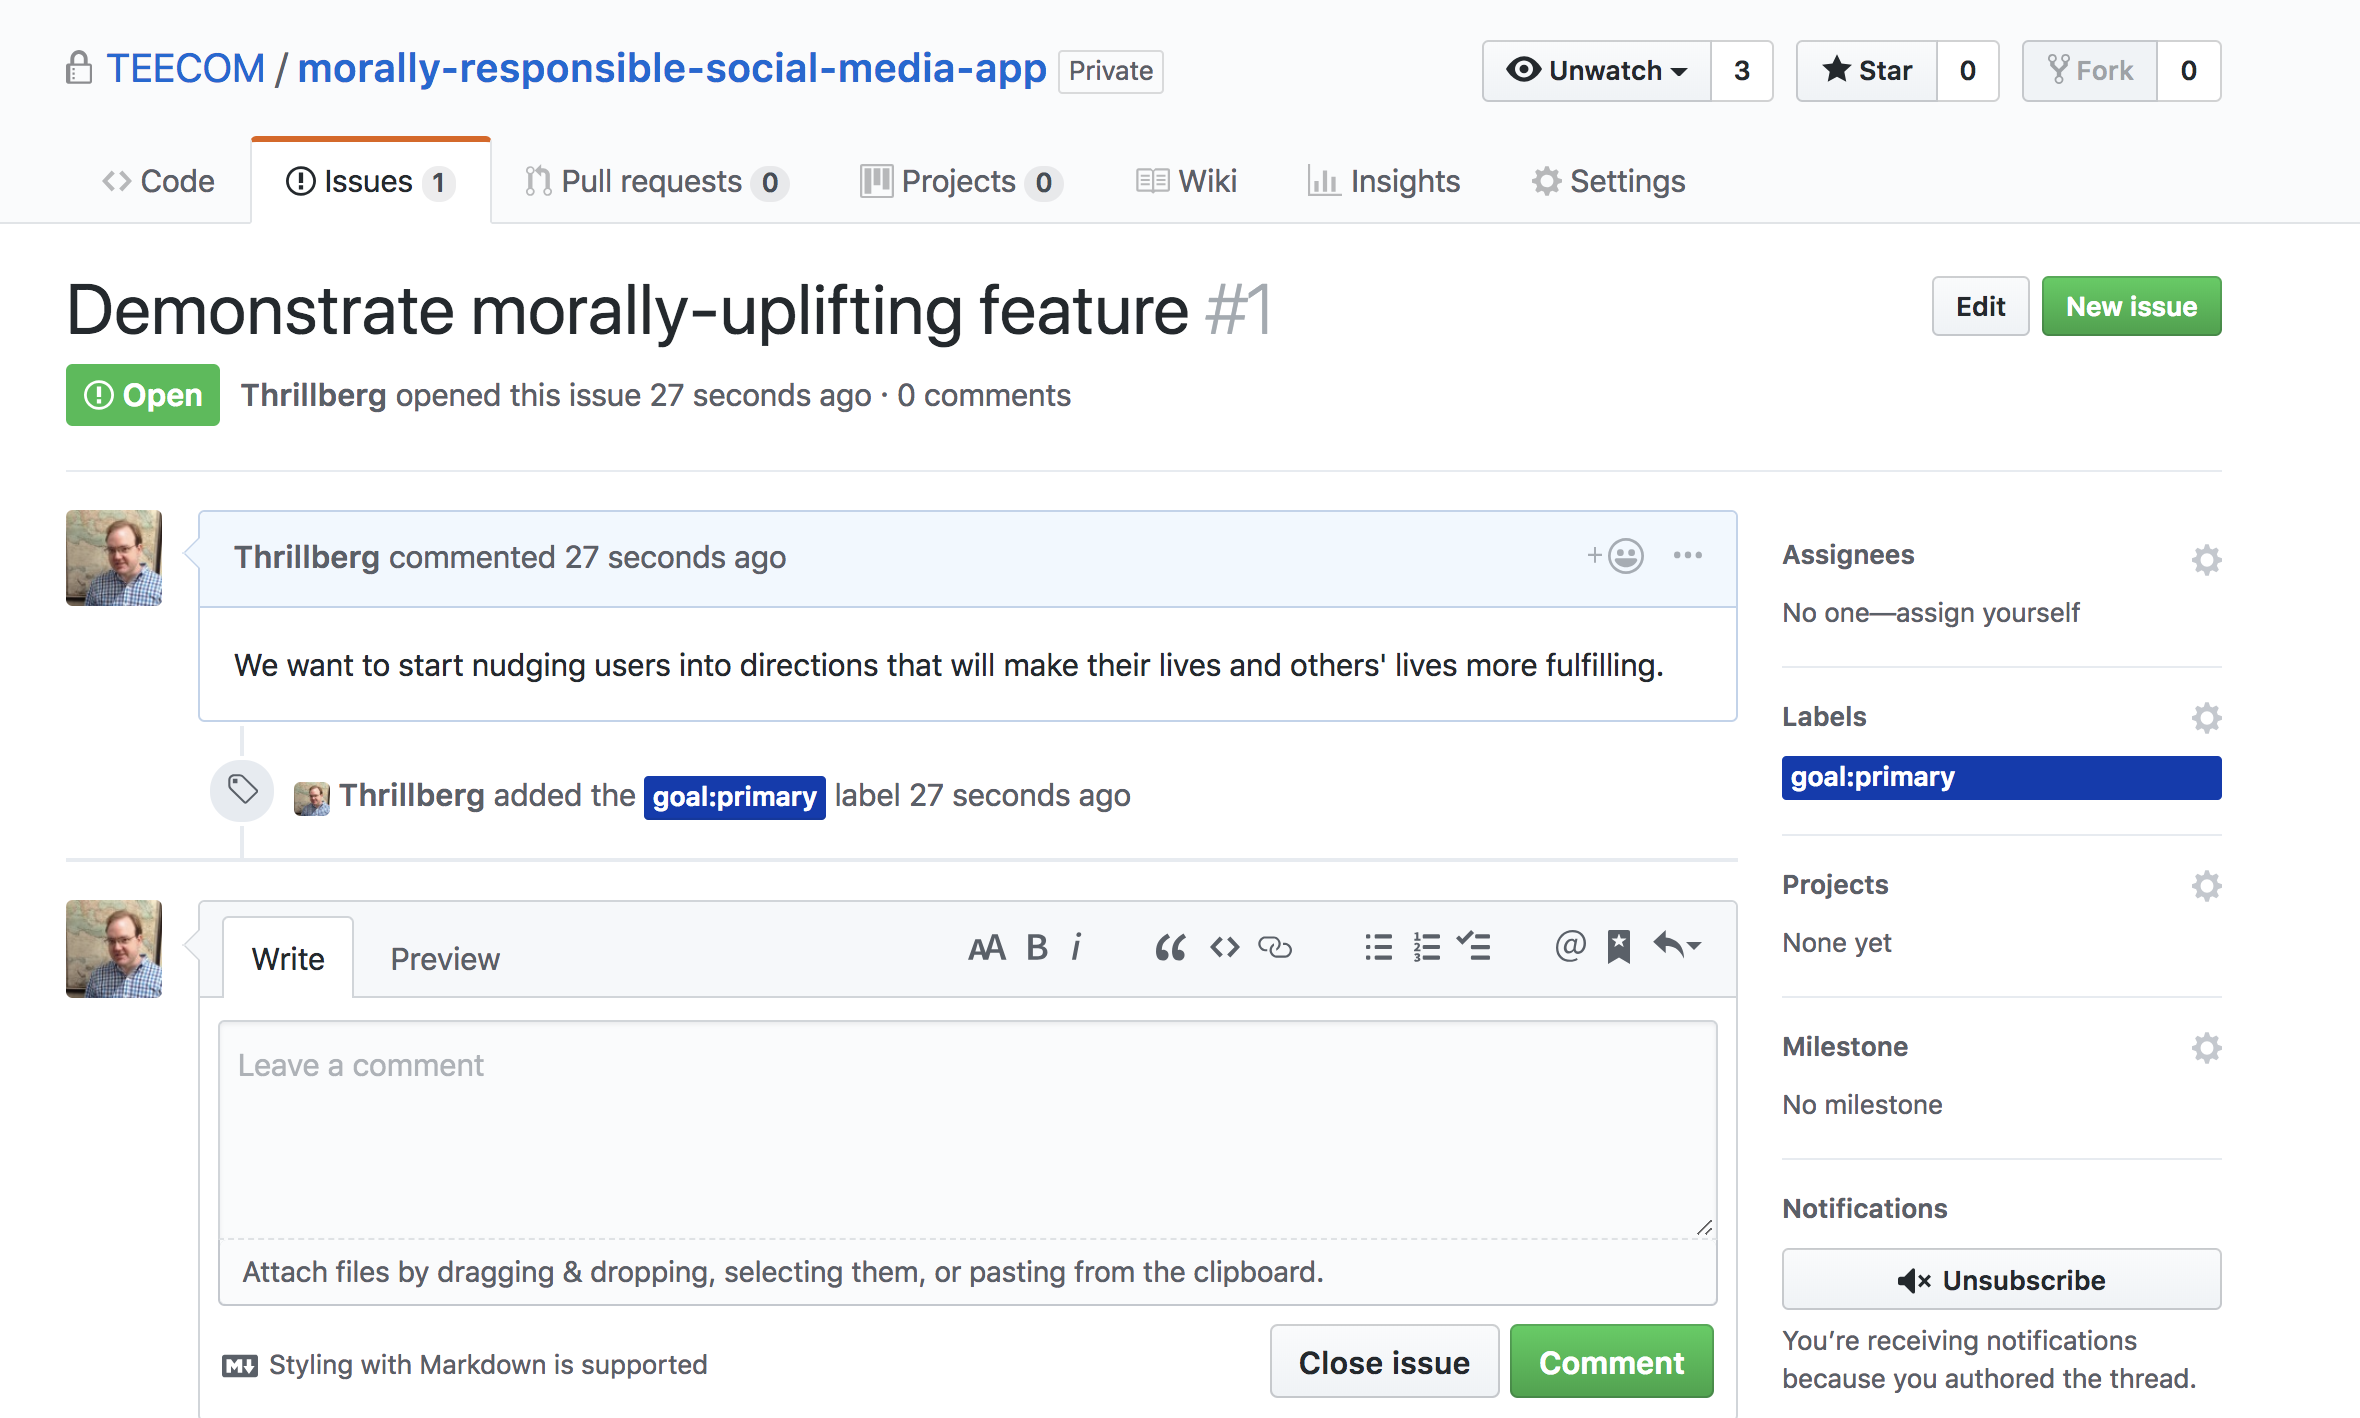
Task: Click the assign yourself link
Action: 1988,612
